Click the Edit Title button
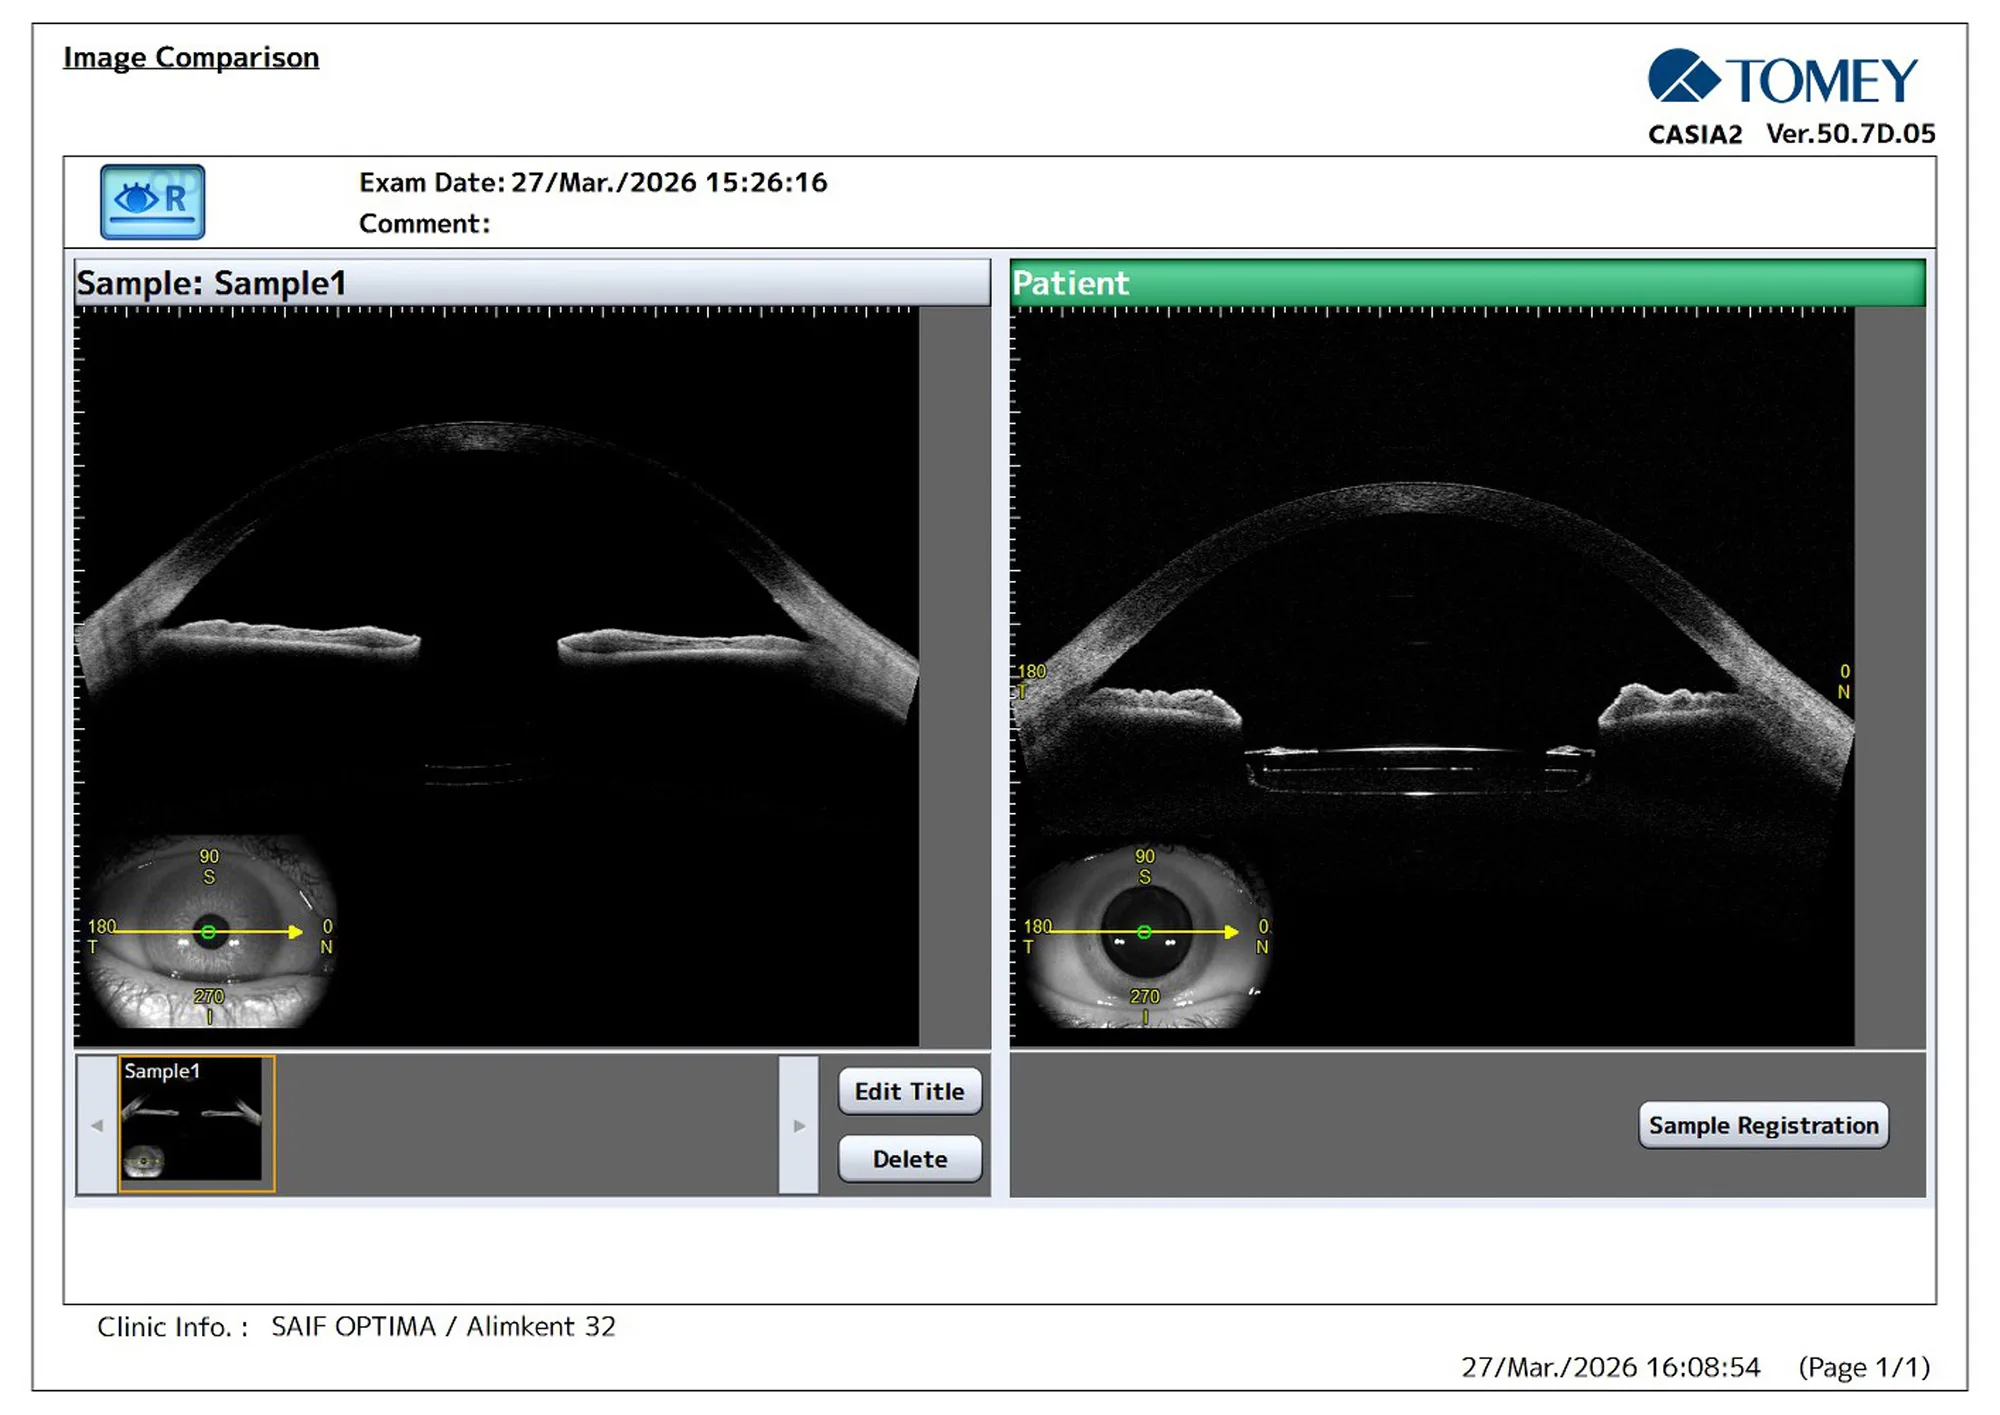This screenshot has height=1415, width=2000. pos(909,1091)
